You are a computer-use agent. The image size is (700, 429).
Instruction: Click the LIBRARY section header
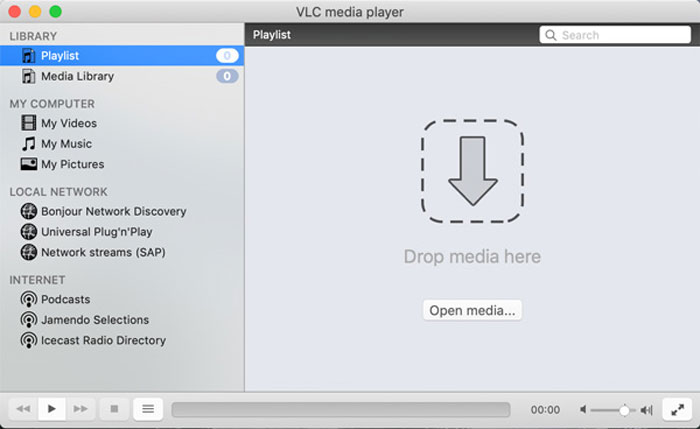[x=33, y=36]
